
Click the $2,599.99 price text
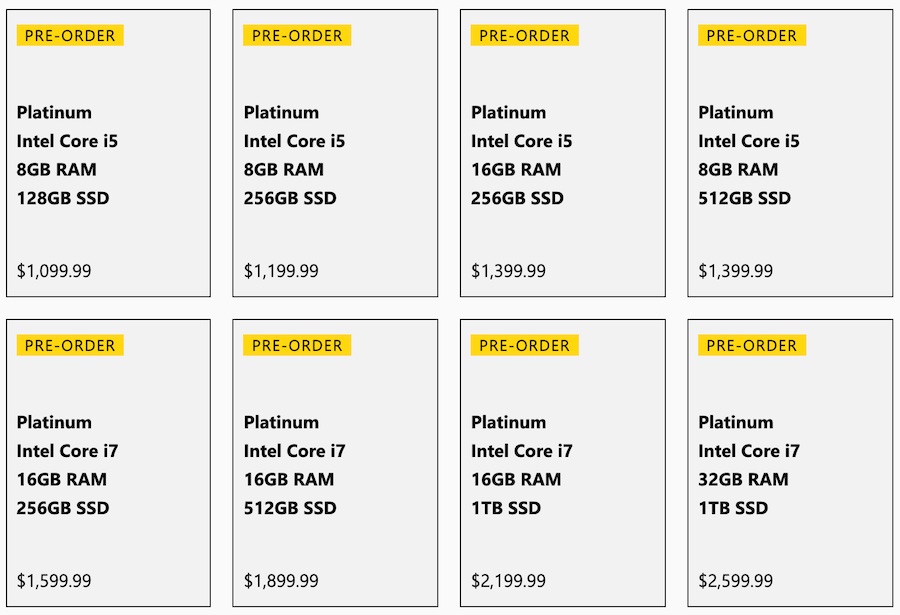735,581
